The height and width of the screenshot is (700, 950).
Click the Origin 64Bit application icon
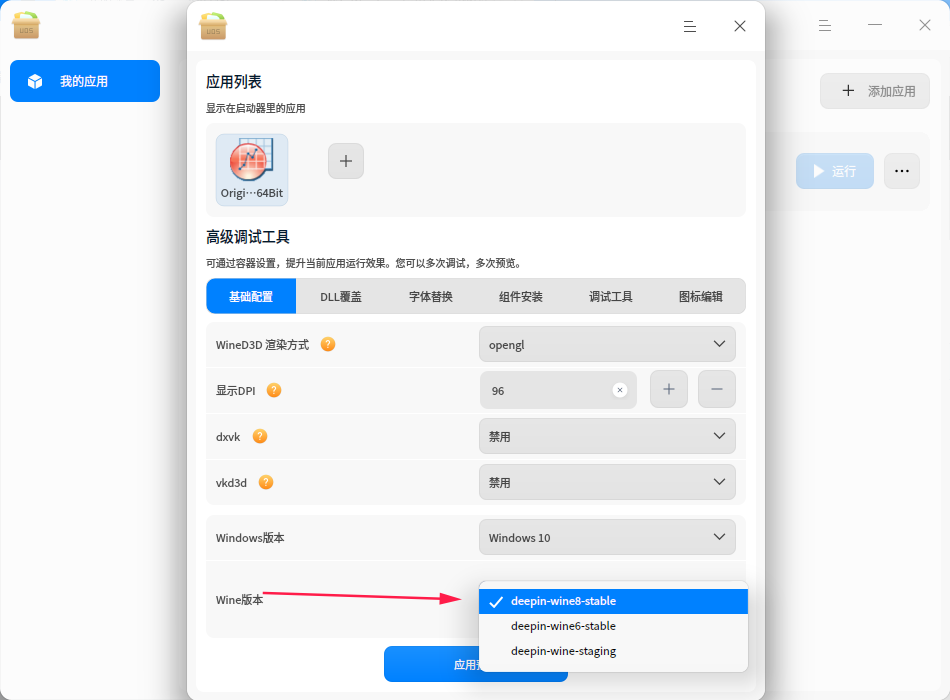(x=251, y=170)
